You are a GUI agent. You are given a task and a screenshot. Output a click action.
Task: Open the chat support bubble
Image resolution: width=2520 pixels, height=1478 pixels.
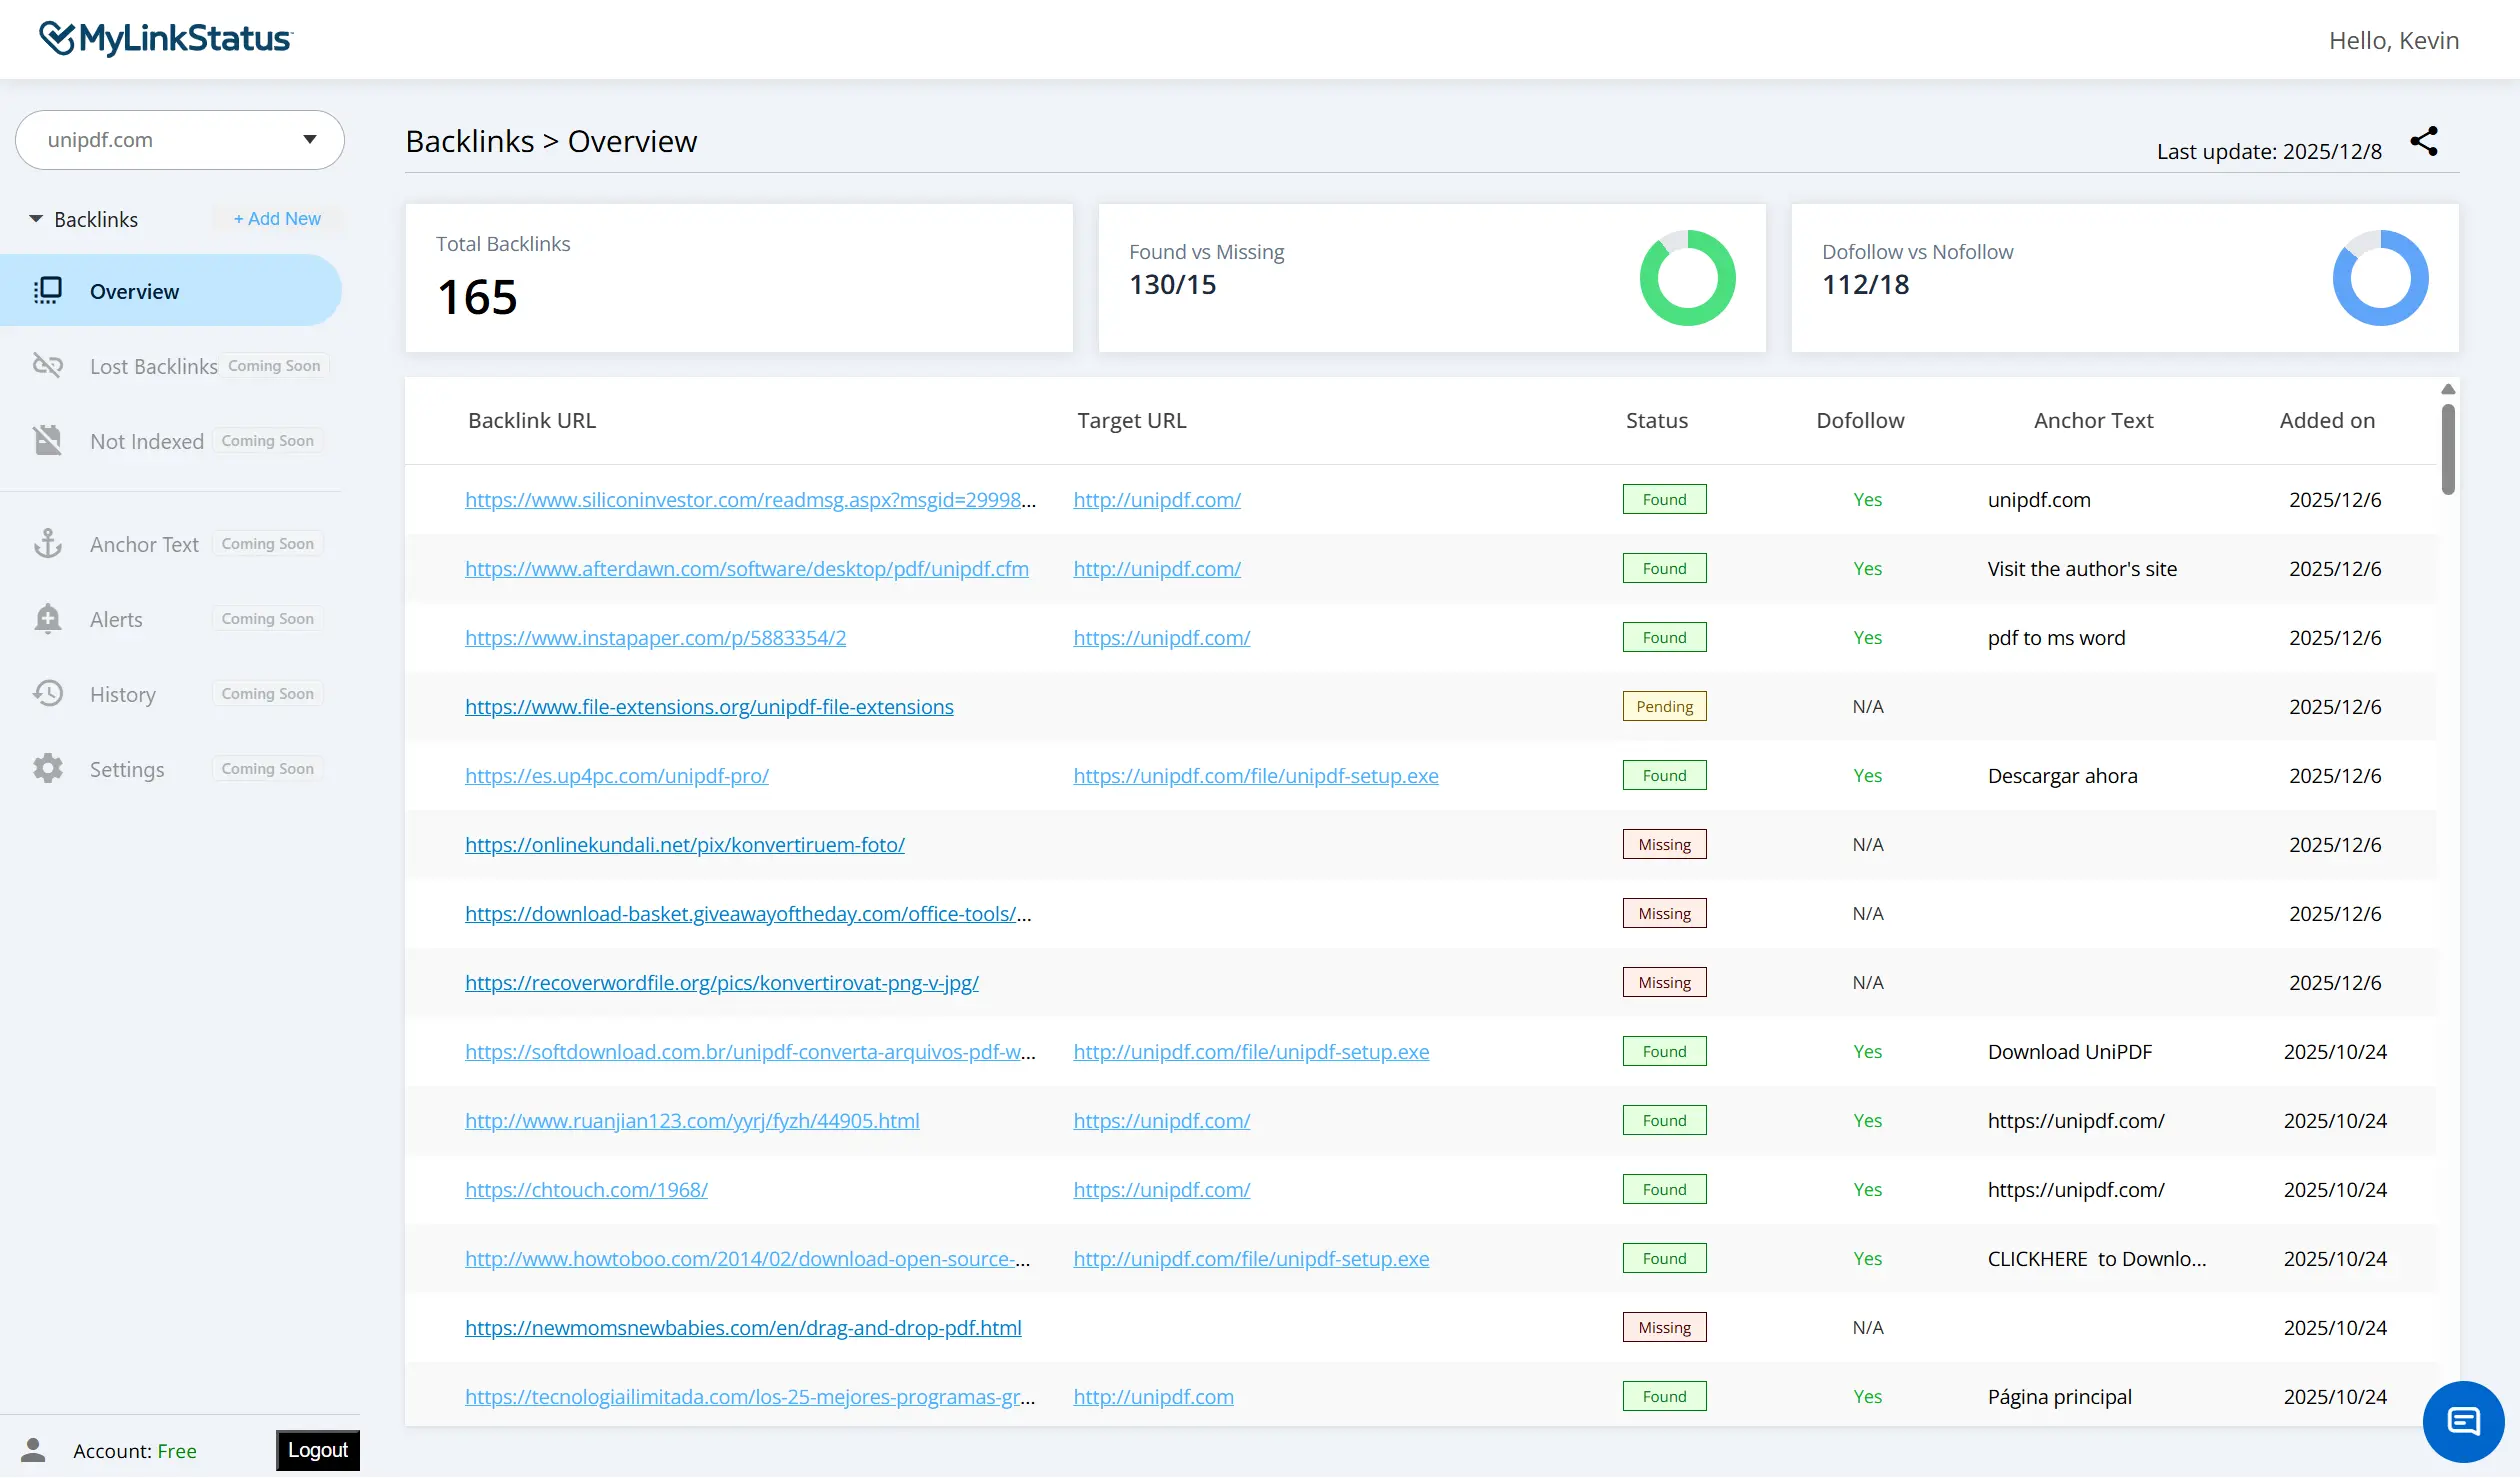click(x=2463, y=1420)
